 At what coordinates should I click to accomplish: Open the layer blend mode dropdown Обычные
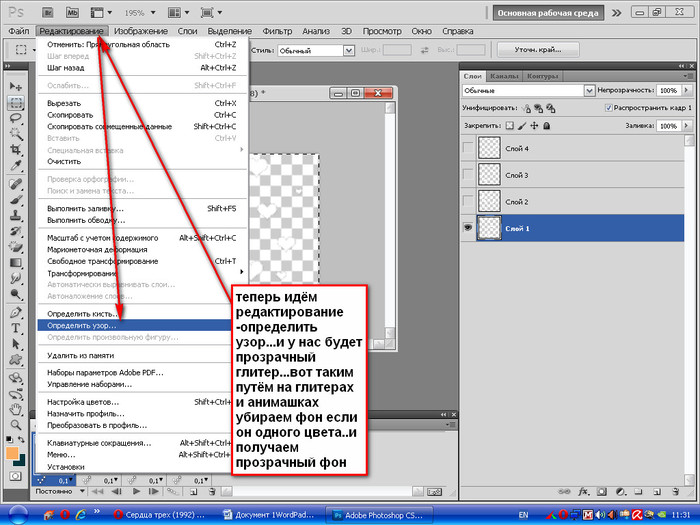pyautogui.click(x=521, y=90)
